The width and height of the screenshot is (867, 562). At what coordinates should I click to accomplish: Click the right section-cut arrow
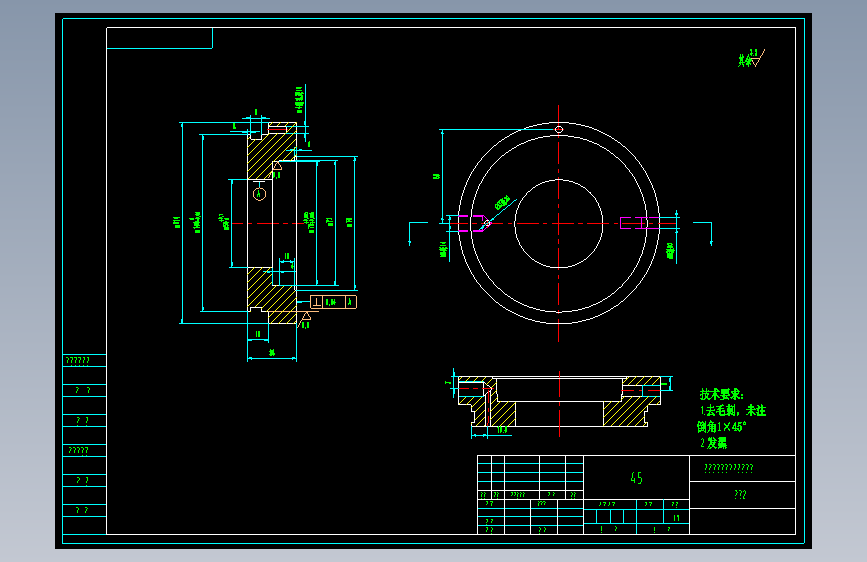point(703,233)
